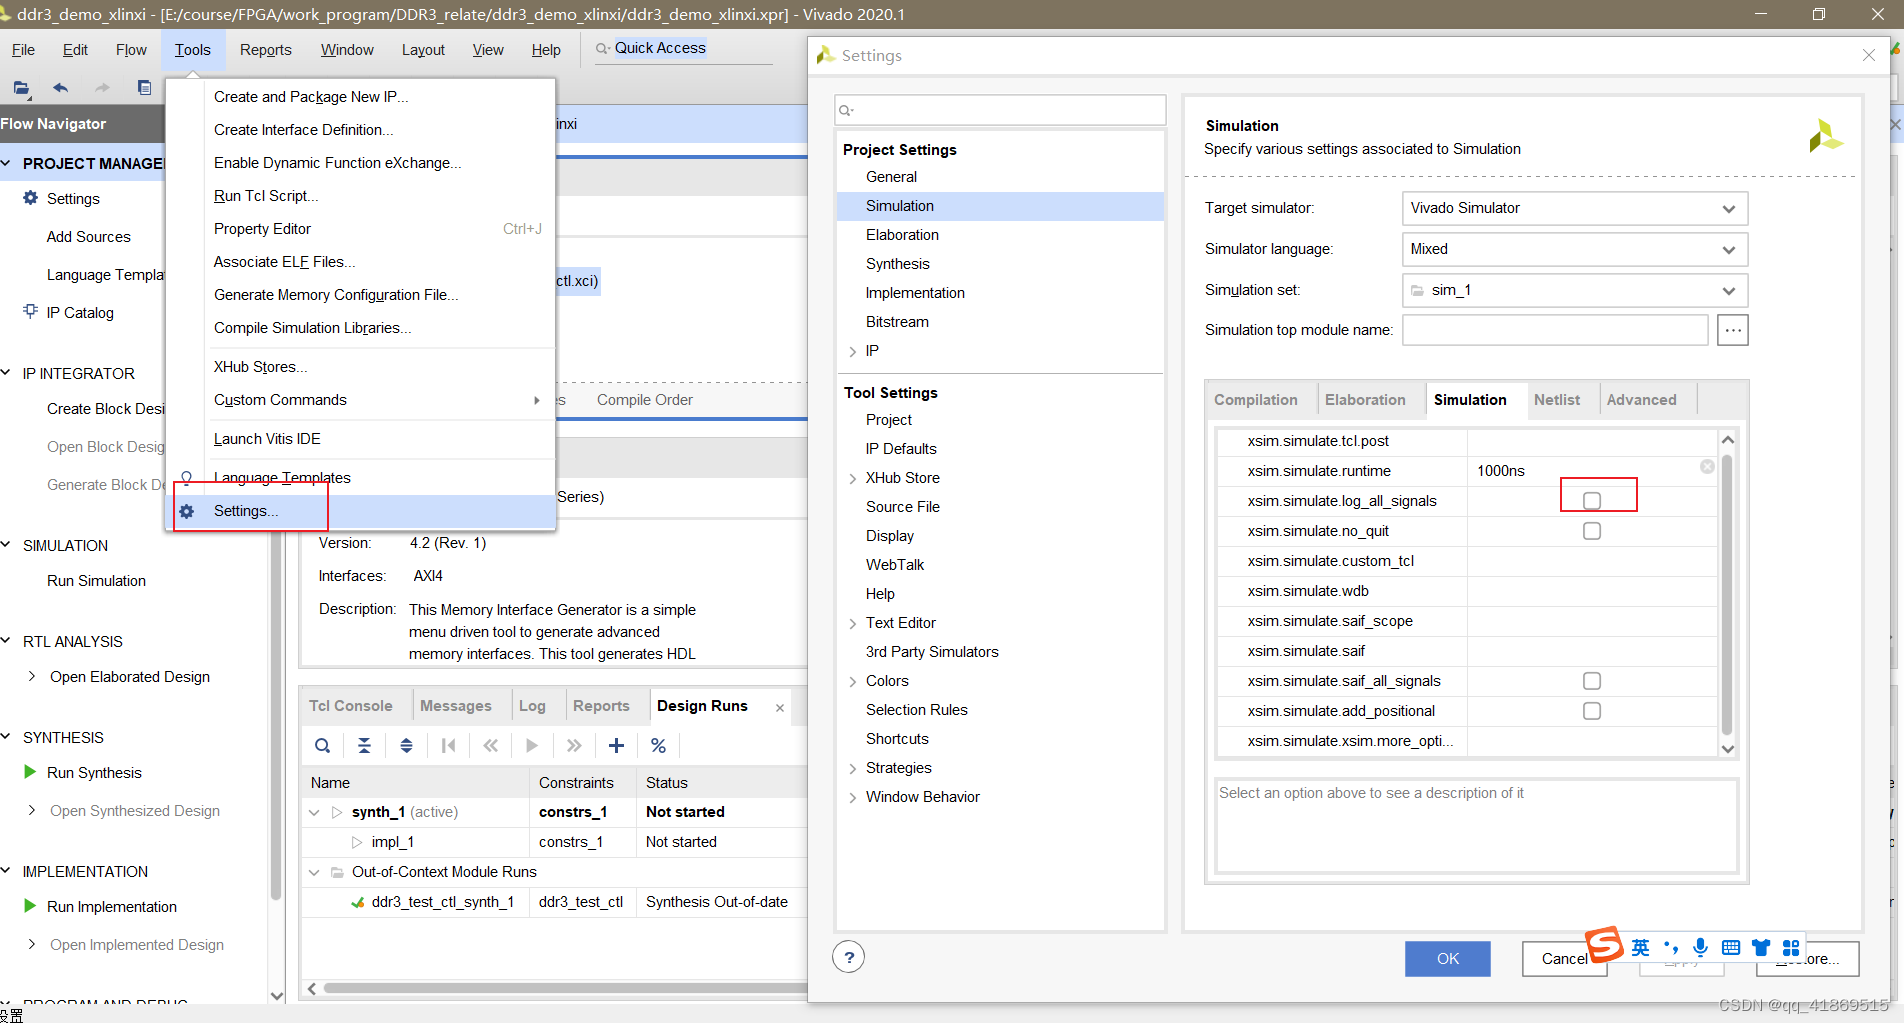The width and height of the screenshot is (1904, 1023).
Task: Click the Cancel button in Settings
Action: click(1564, 958)
